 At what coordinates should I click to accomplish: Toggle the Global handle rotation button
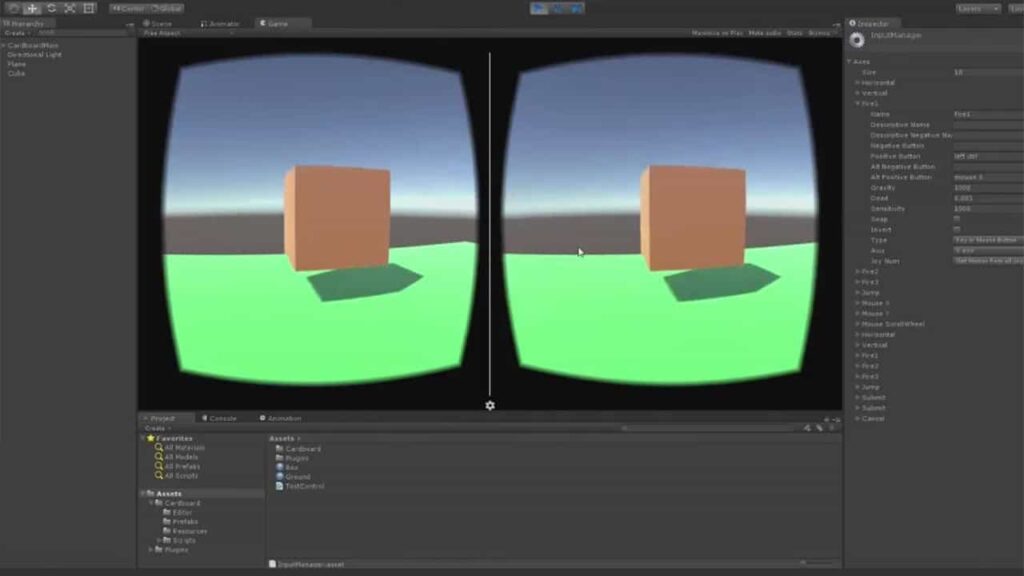(167, 8)
